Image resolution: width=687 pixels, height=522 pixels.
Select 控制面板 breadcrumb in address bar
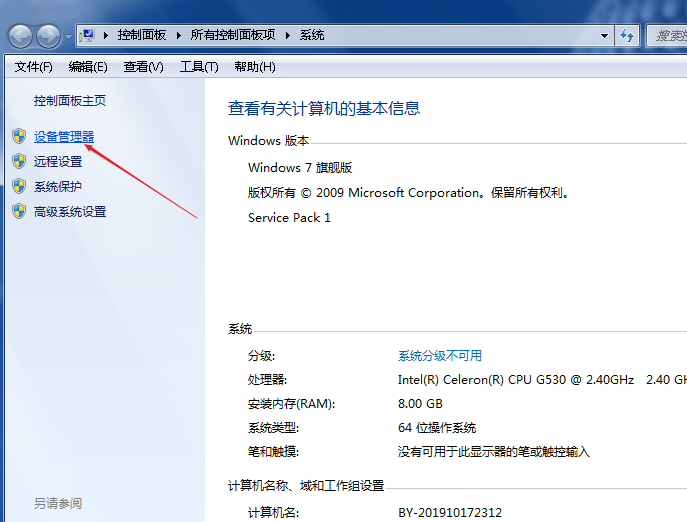pyautogui.click(x=142, y=35)
